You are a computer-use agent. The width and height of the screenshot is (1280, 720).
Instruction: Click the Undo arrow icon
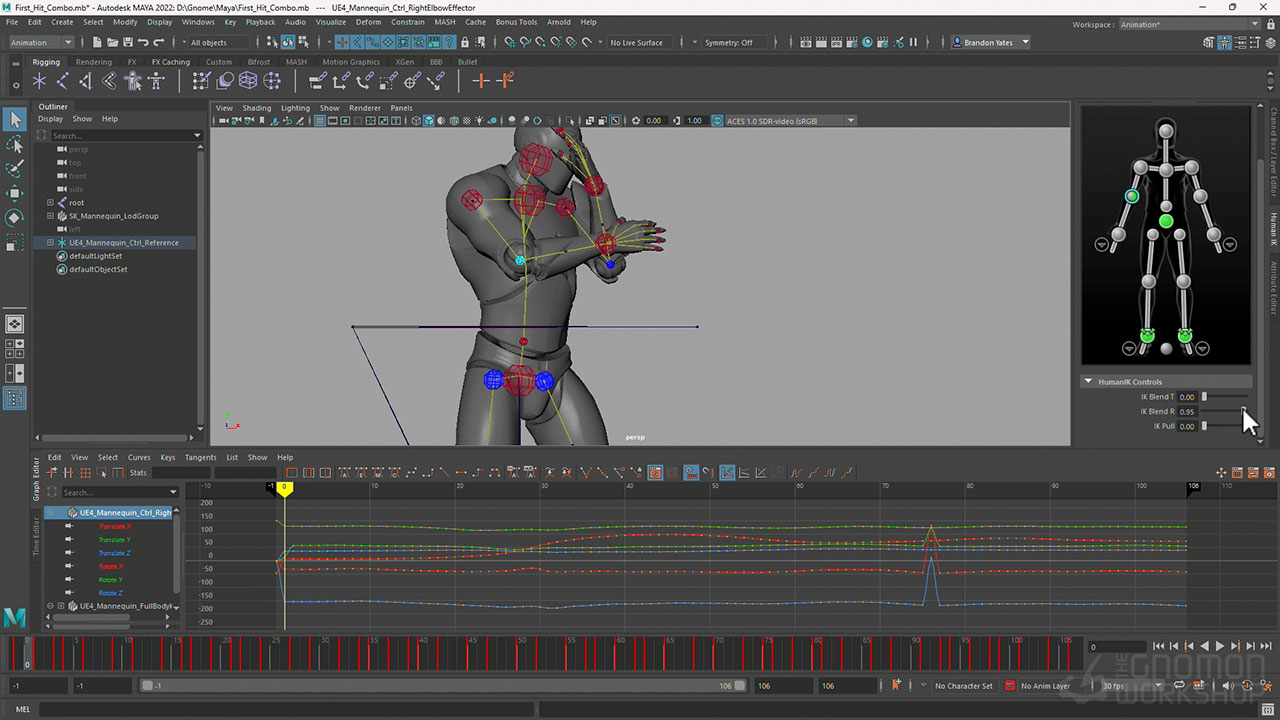coord(144,42)
